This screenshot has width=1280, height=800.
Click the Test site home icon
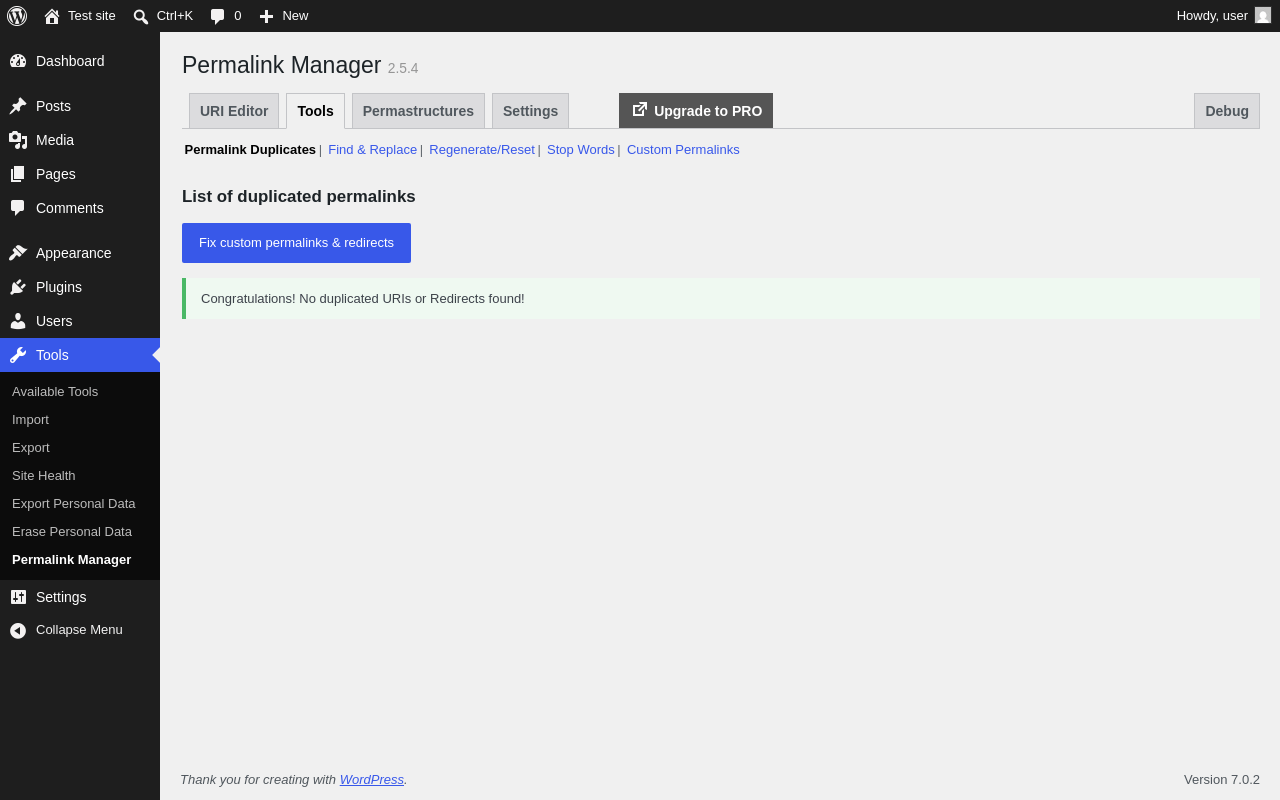[52, 16]
